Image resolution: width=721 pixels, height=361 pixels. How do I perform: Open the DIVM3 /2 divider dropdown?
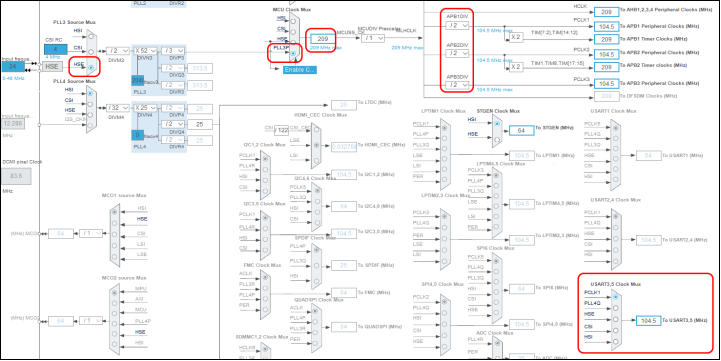pyautogui.click(x=118, y=51)
